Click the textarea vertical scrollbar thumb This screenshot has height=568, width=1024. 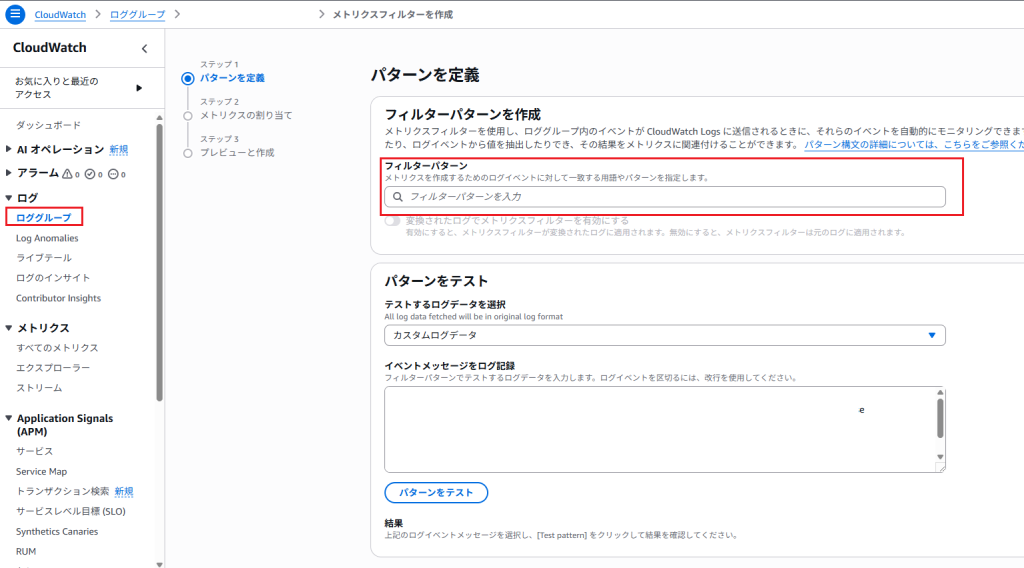940,418
